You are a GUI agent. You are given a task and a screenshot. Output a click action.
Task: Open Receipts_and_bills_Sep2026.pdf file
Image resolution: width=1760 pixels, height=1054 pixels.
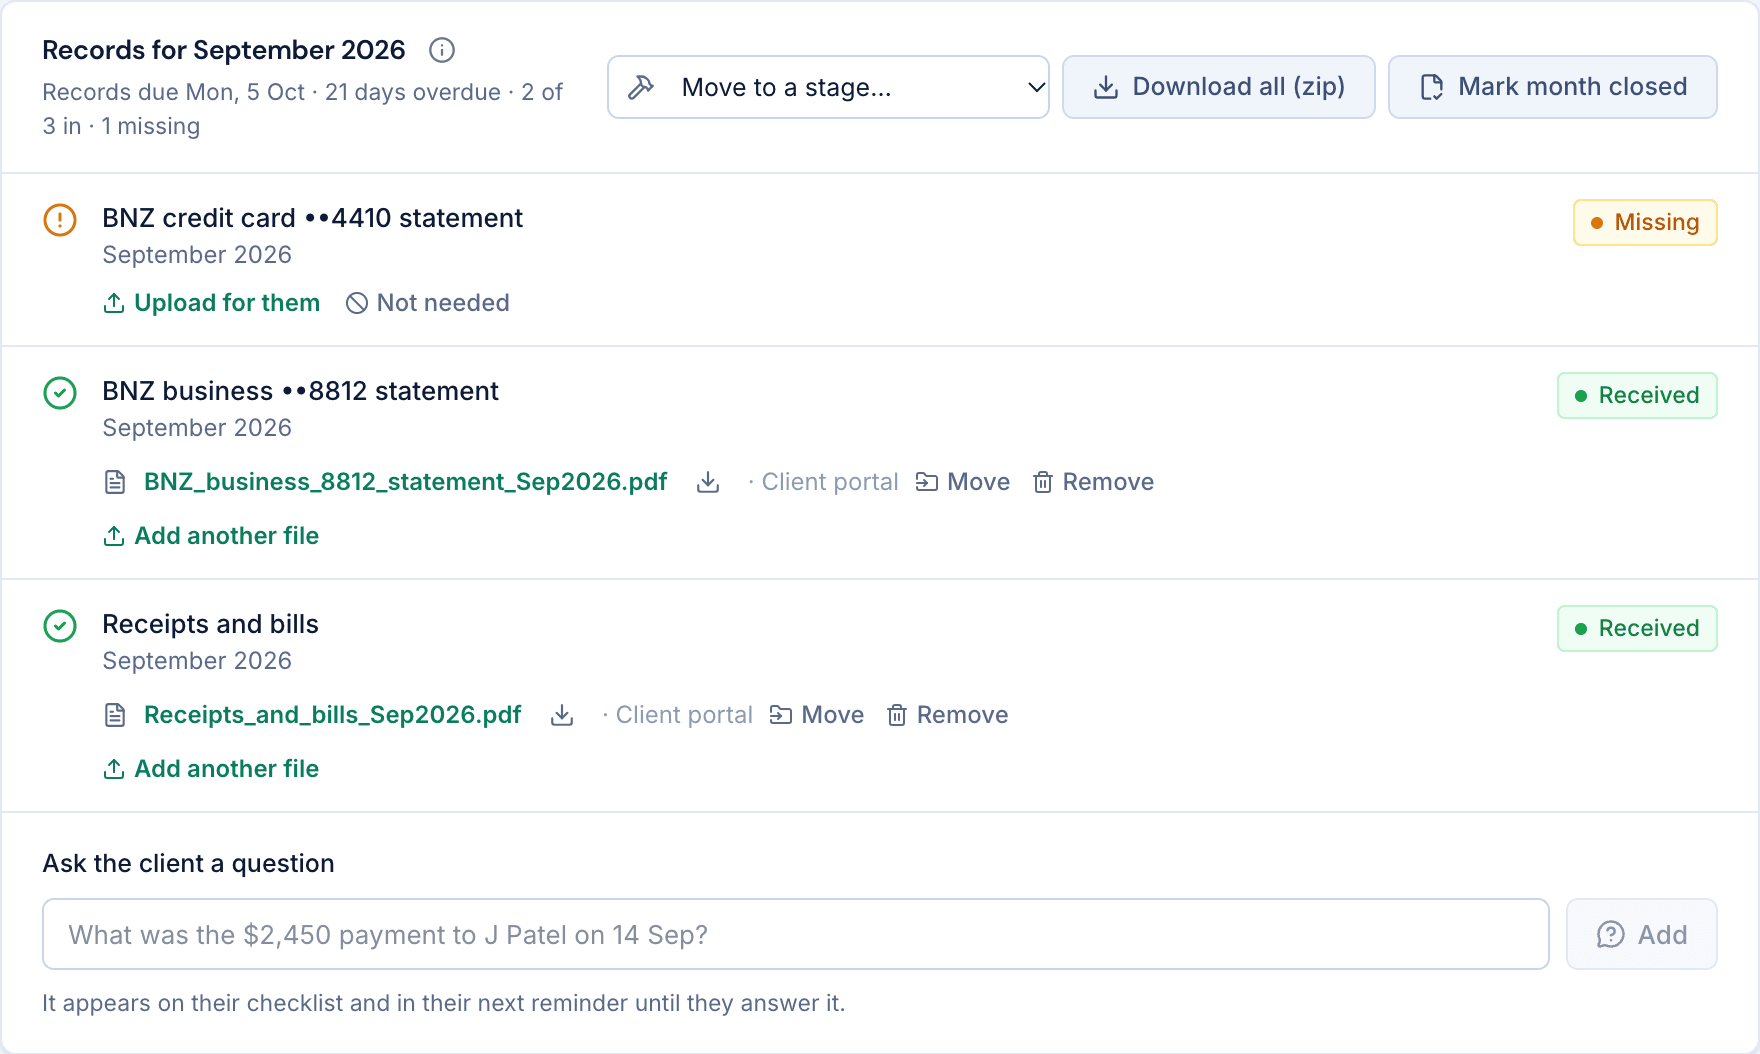click(x=333, y=715)
